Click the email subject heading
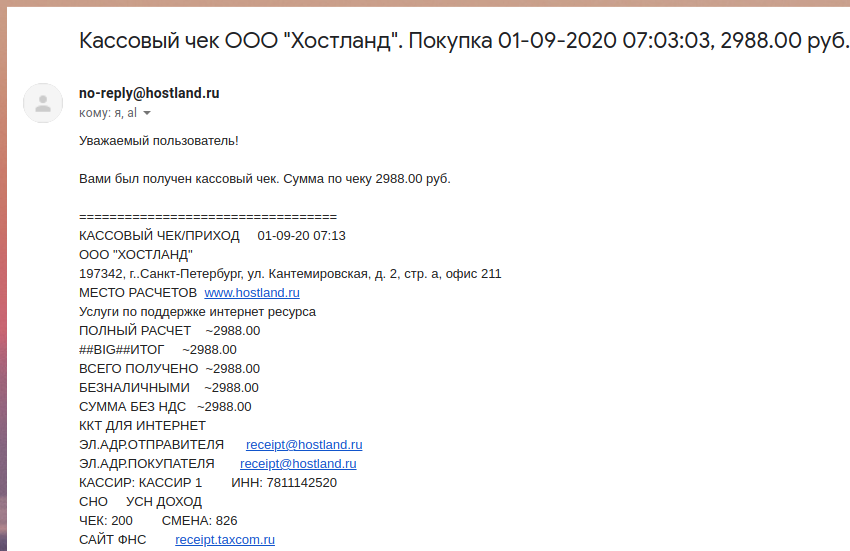The image size is (850, 551). (464, 41)
